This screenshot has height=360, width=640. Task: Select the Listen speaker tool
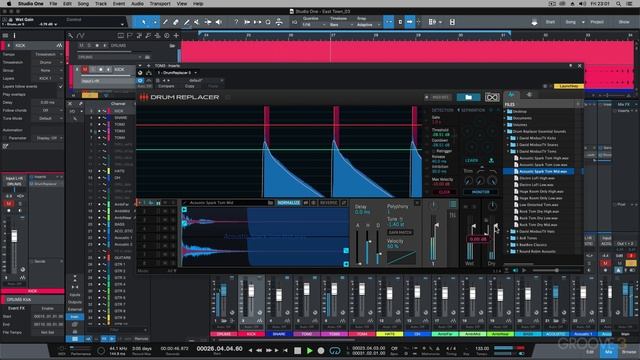(219, 22)
